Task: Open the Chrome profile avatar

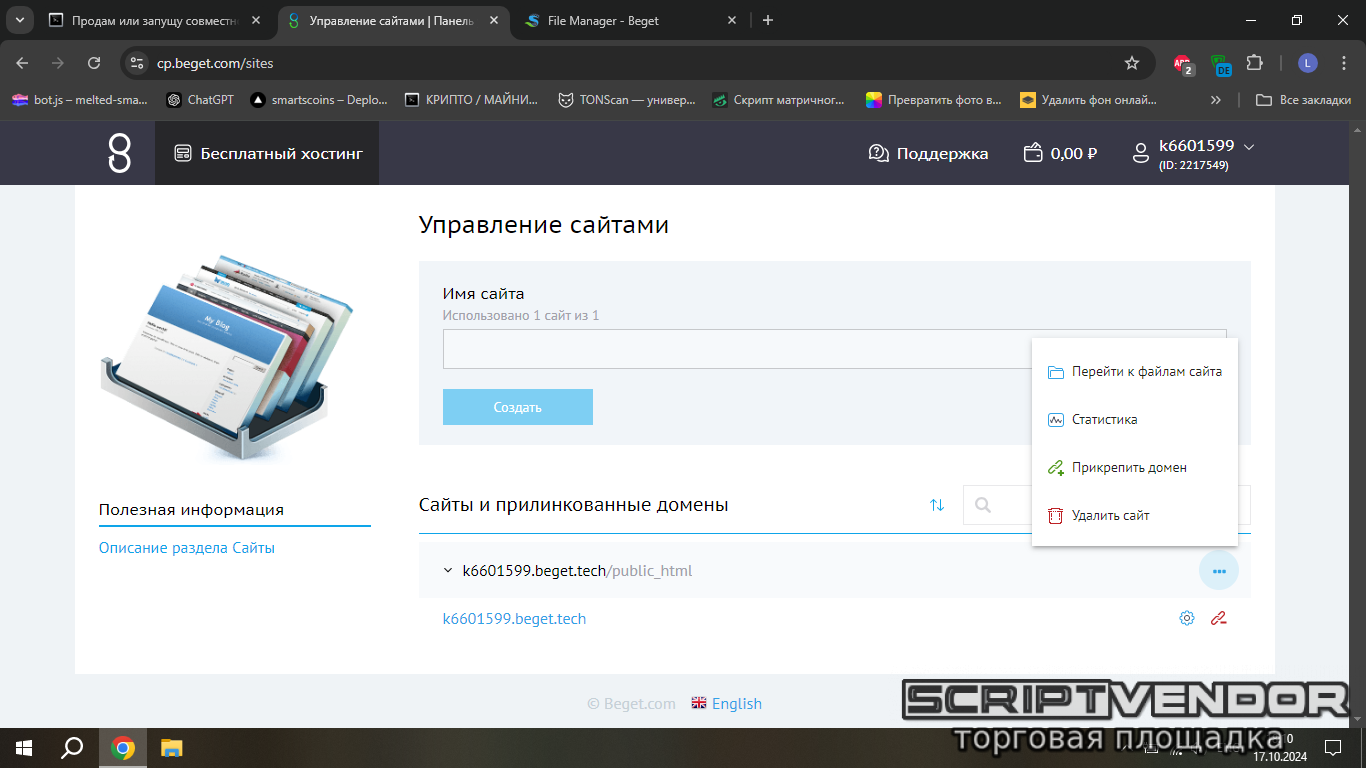Action: coord(1308,63)
